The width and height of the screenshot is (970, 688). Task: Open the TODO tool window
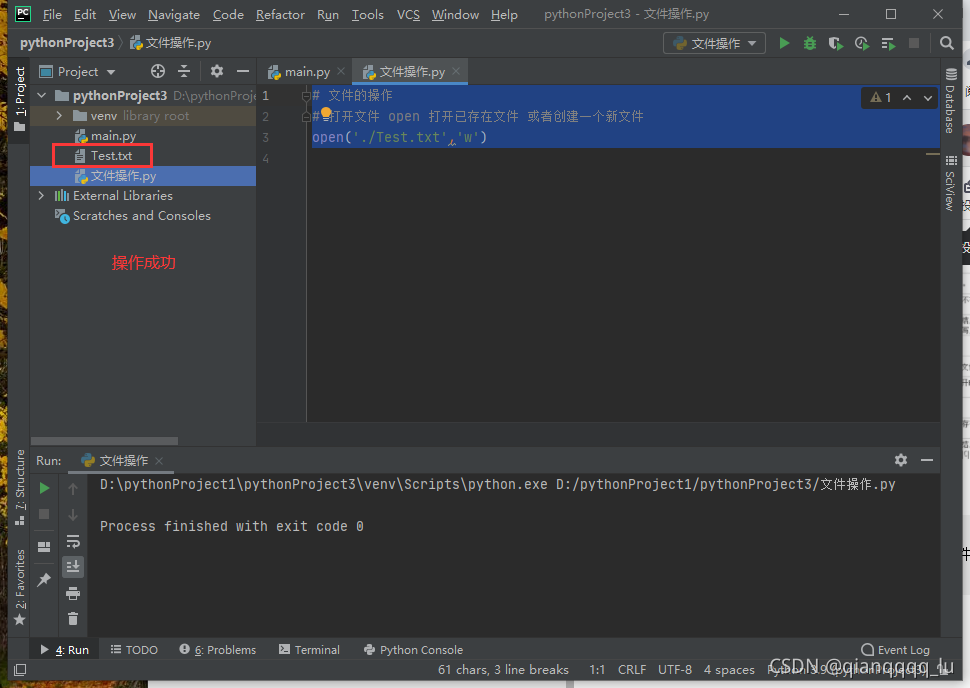point(134,650)
